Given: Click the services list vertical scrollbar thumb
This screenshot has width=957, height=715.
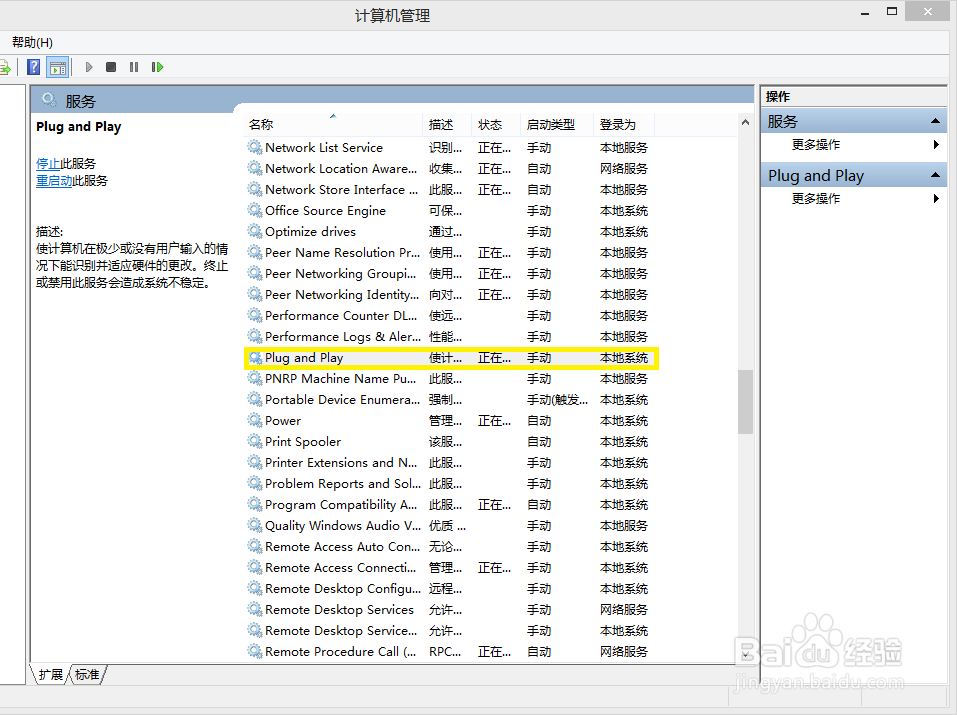Looking at the screenshot, I should 745,402.
